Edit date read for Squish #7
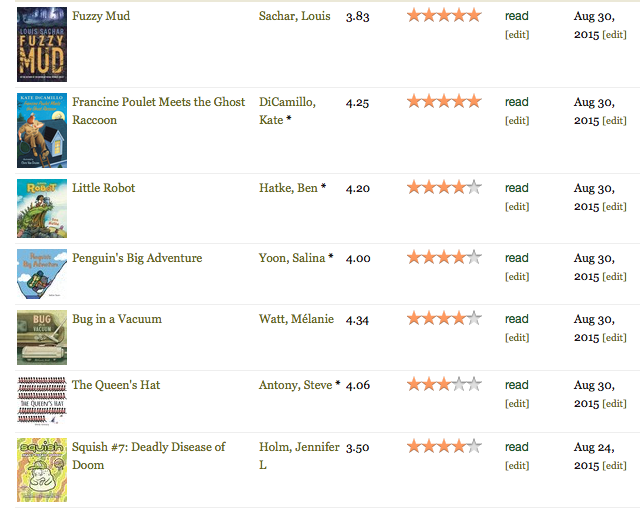Image resolution: width=640 pixels, height=512 pixels. [x=614, y=465]
